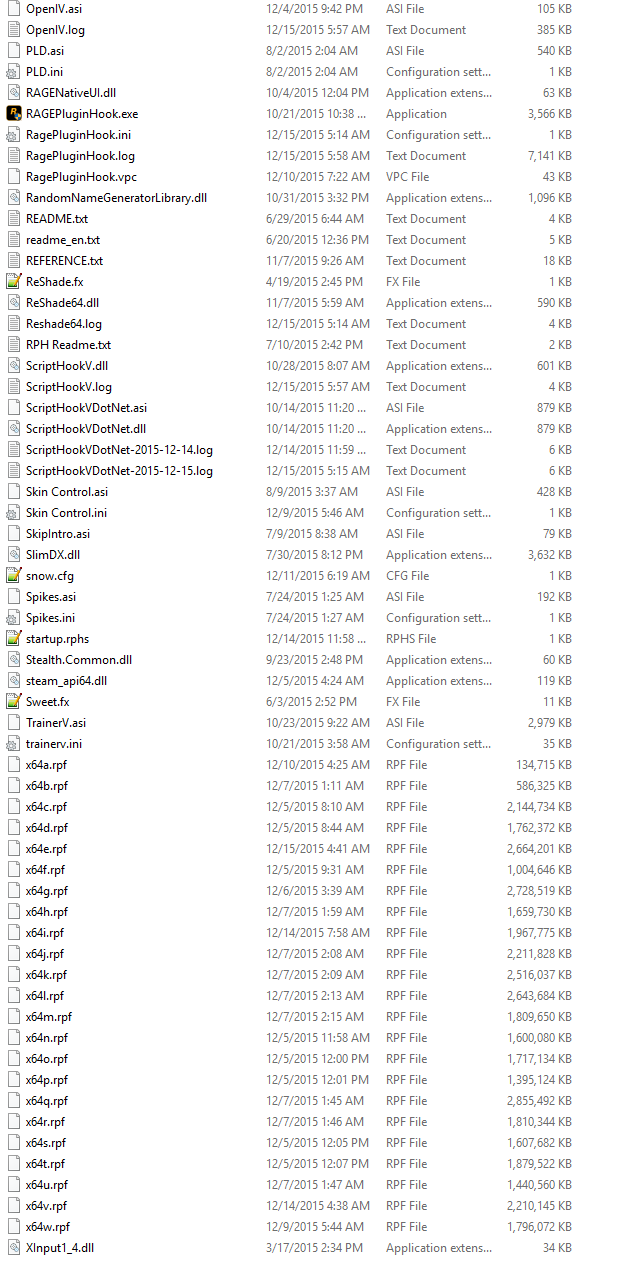Select the RAGEPluginHook.exe application icon

[x=14, y=114]
